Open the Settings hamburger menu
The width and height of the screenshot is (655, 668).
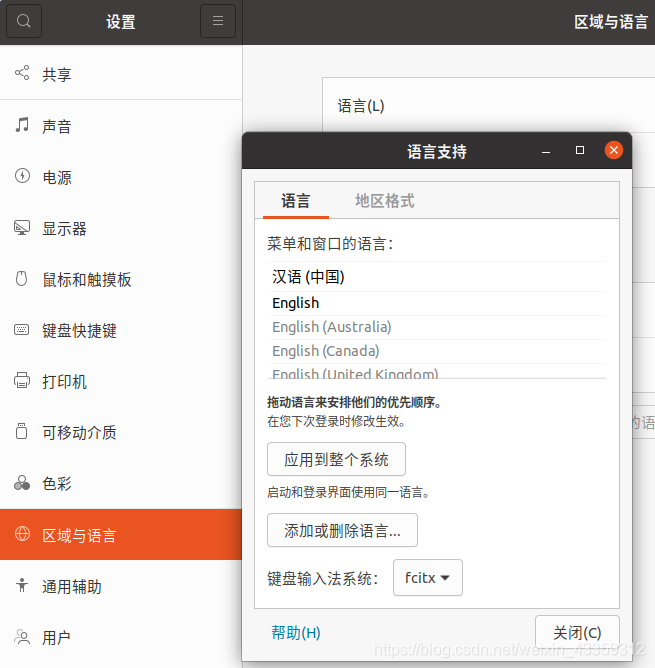pyautogui.click(x=218, y=21)
